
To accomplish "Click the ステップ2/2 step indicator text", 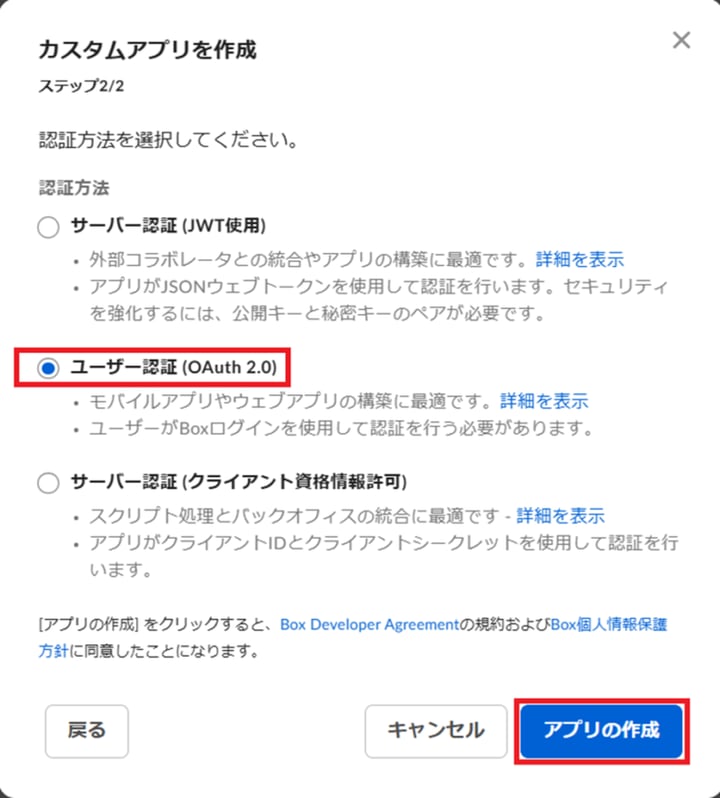I will 81,86.
